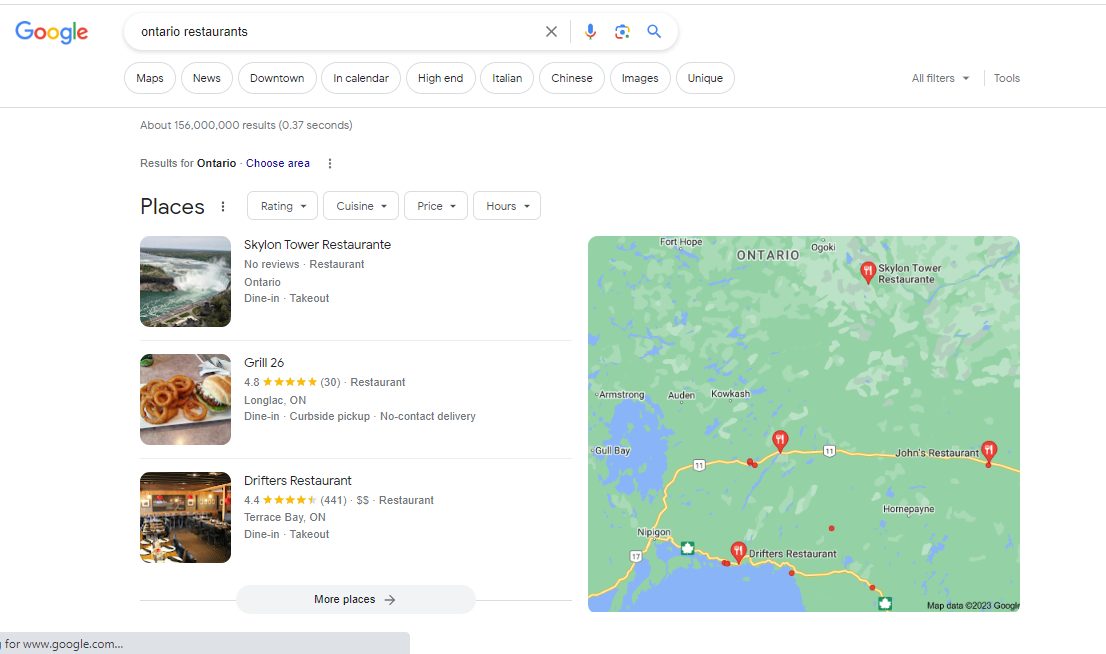Screen dimensions: 1106x654
Task: Select the Chinese filter chip
Action: [x=571, y=78]
